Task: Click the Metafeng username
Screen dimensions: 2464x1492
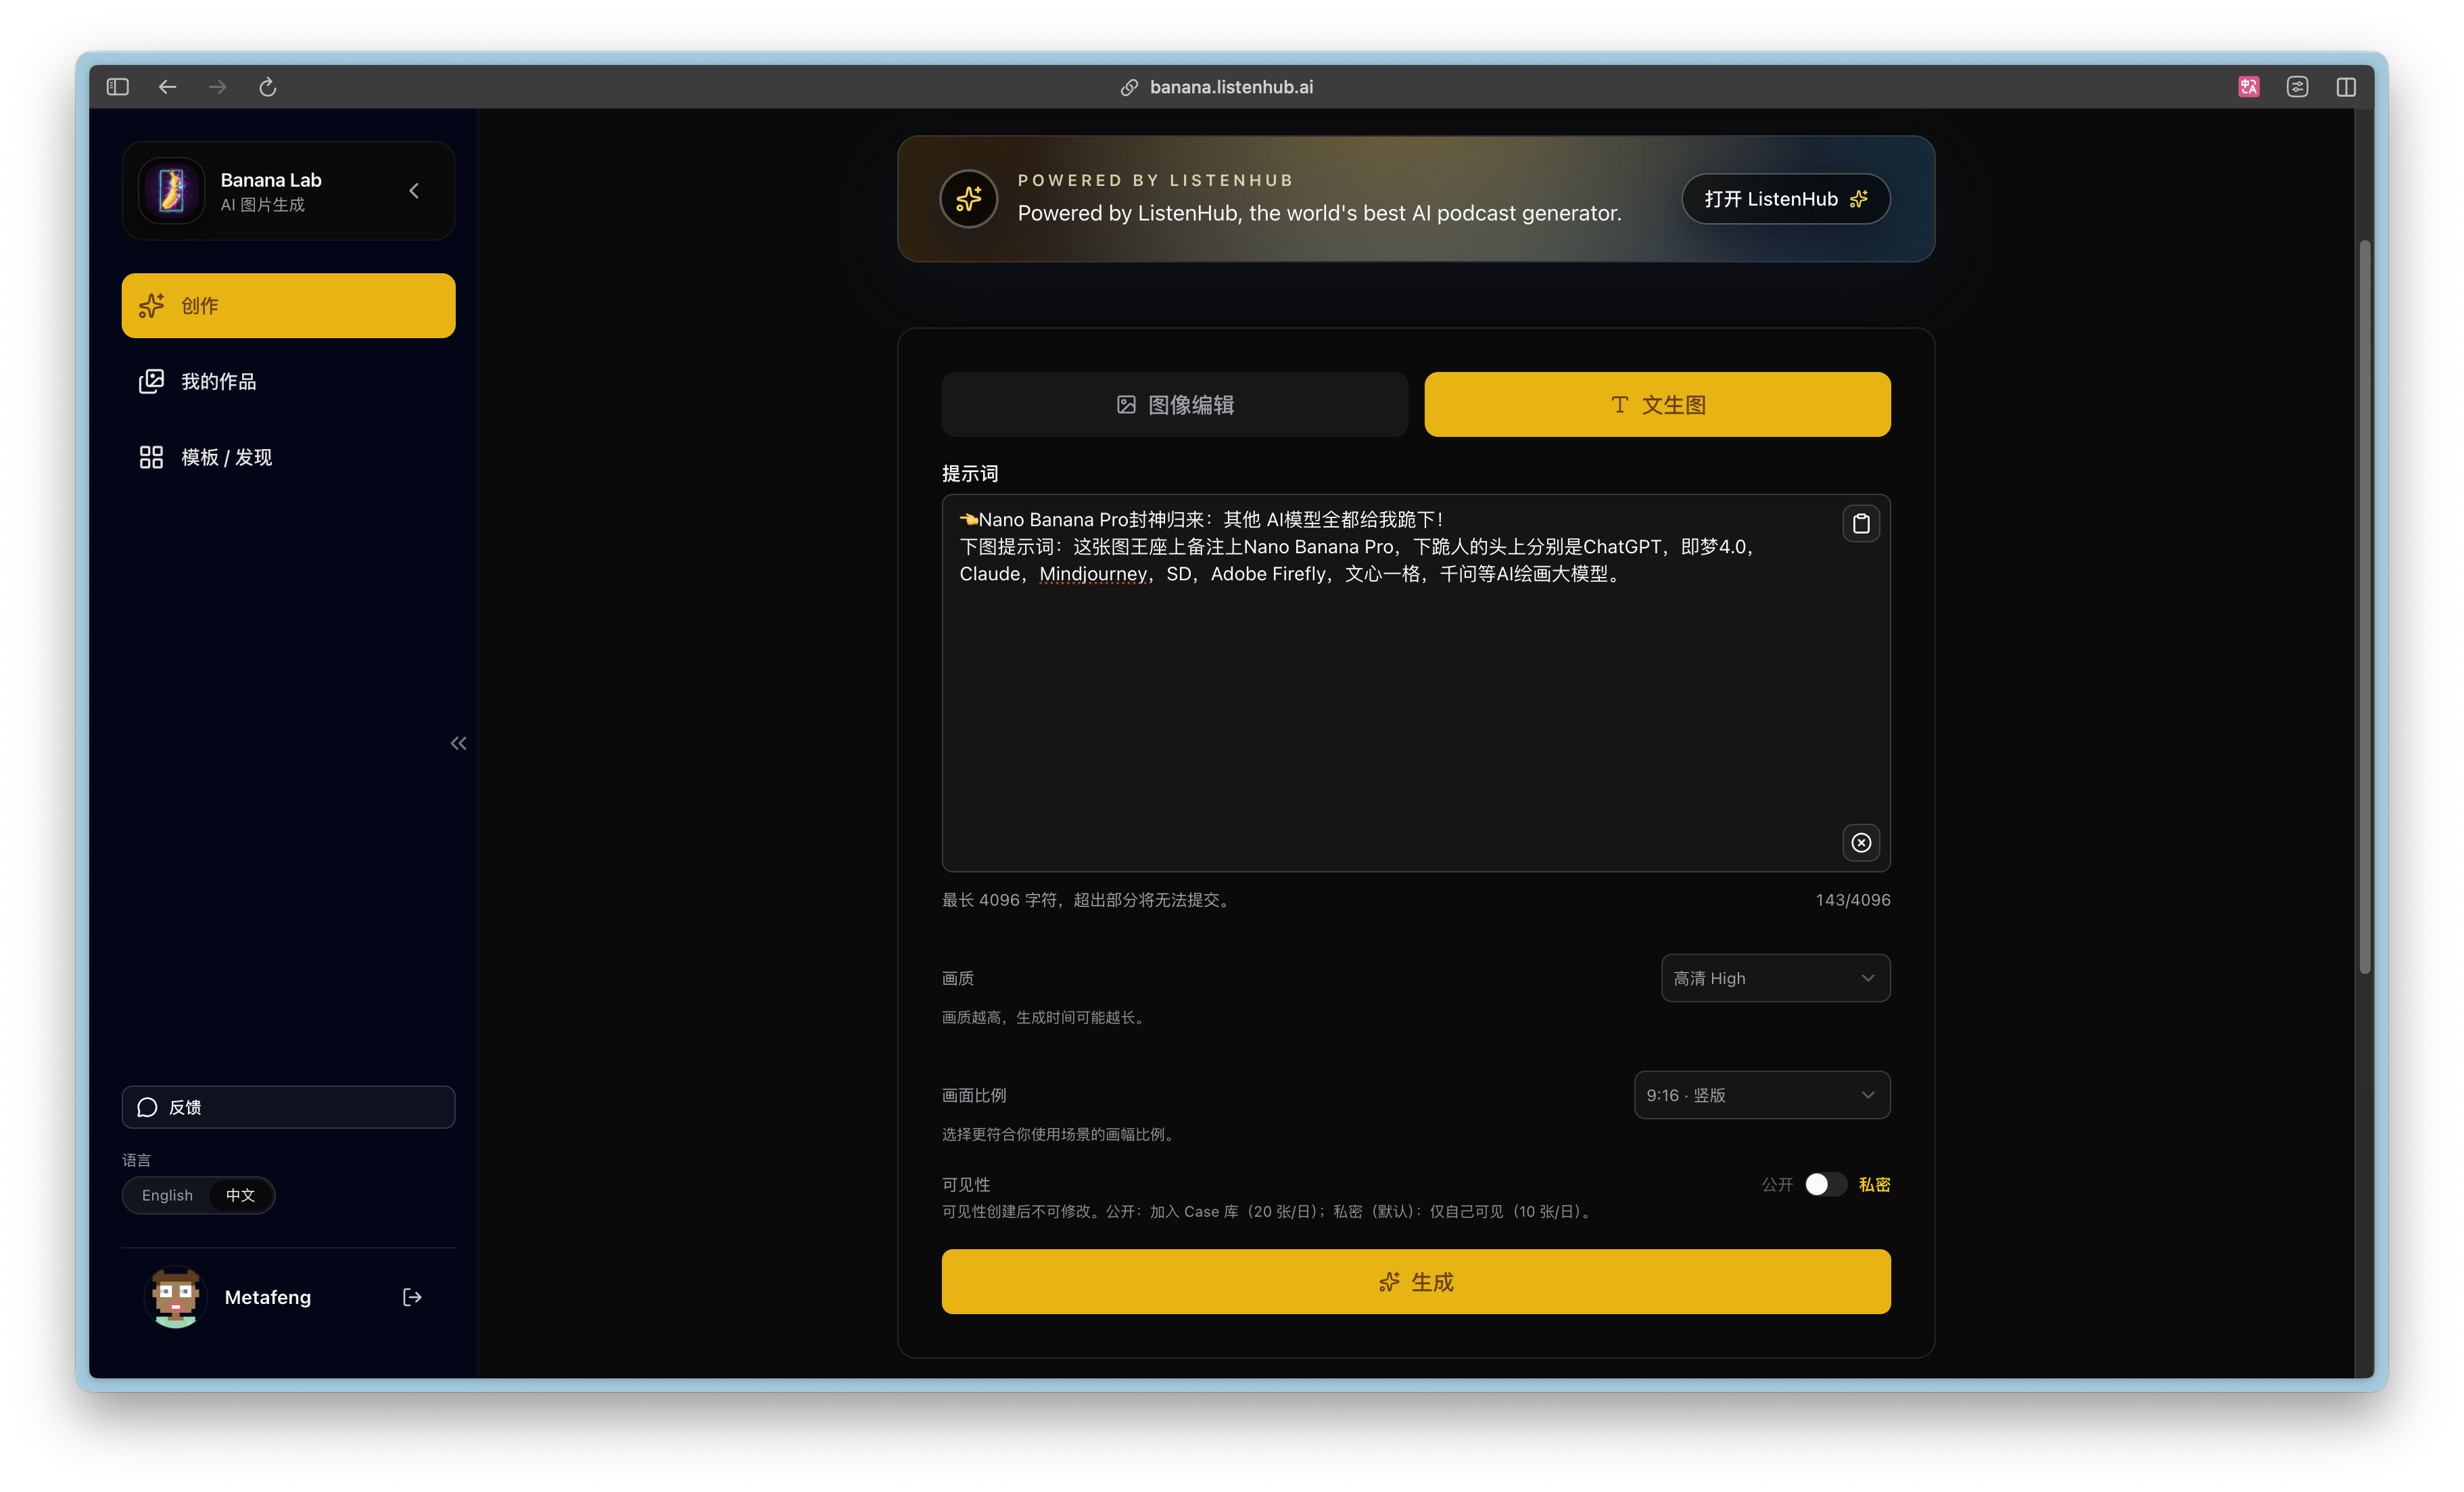Action: point(267,1297)
